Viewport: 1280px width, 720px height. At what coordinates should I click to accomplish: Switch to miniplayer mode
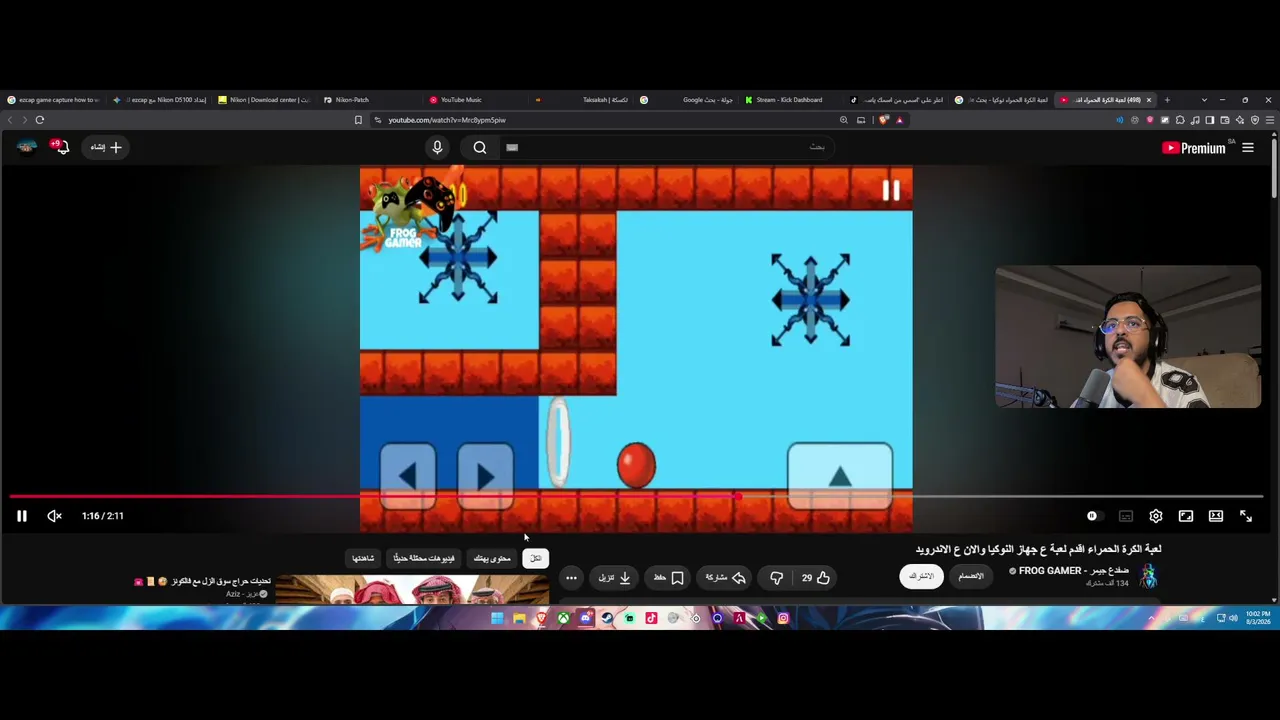(1186, 516)
